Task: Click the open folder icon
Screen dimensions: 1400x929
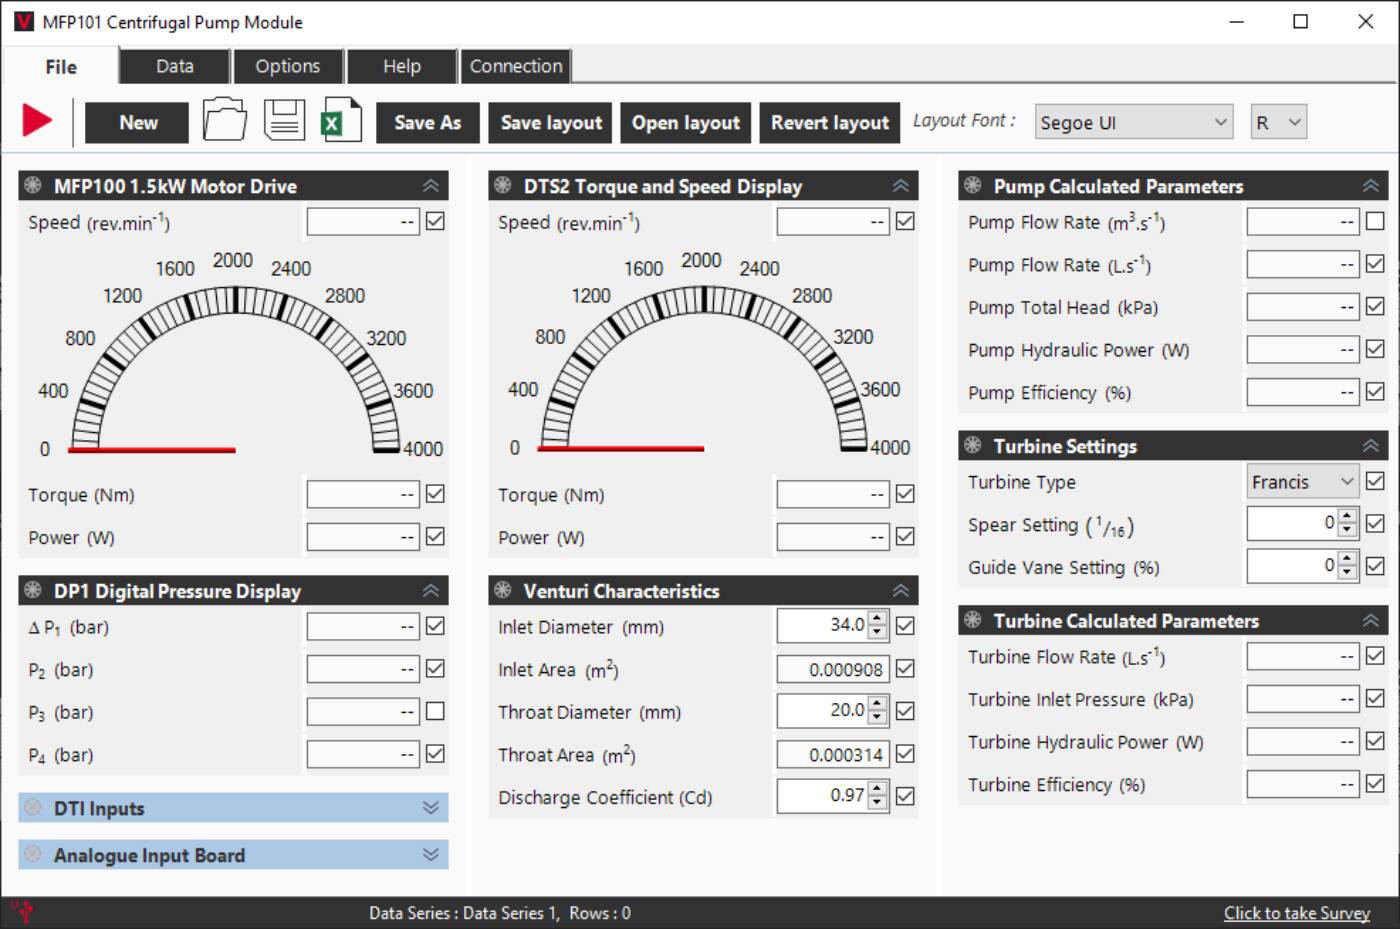Action: pyautogui.click(x=224, y=121)
